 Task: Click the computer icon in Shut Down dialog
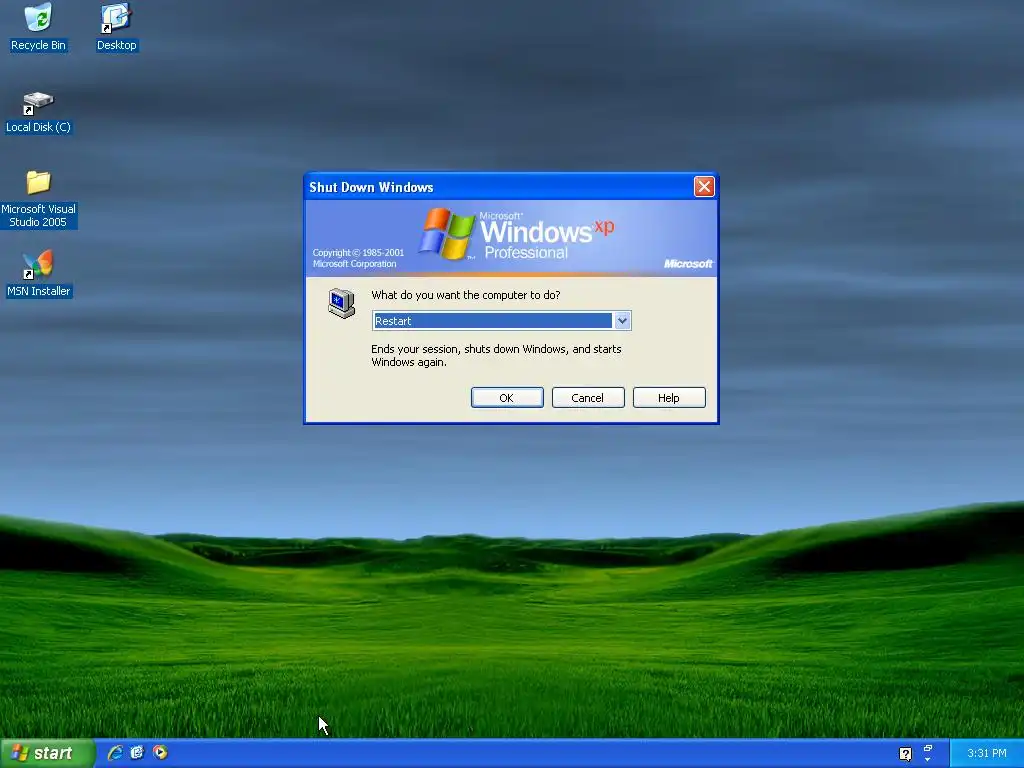click(x=341, y=303)
